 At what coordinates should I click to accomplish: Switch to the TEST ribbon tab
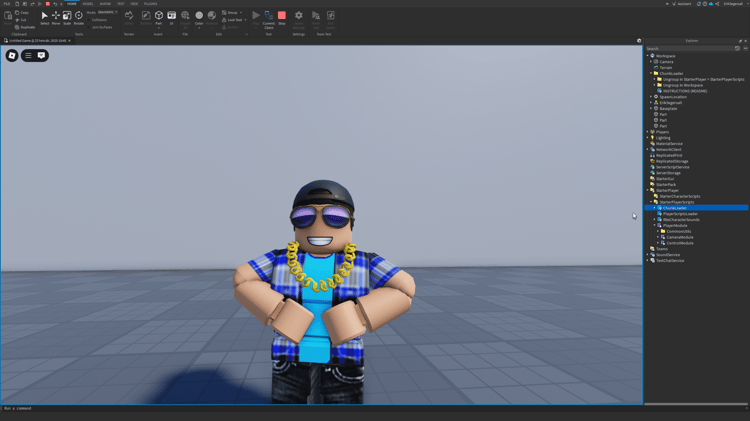point(121,4)
